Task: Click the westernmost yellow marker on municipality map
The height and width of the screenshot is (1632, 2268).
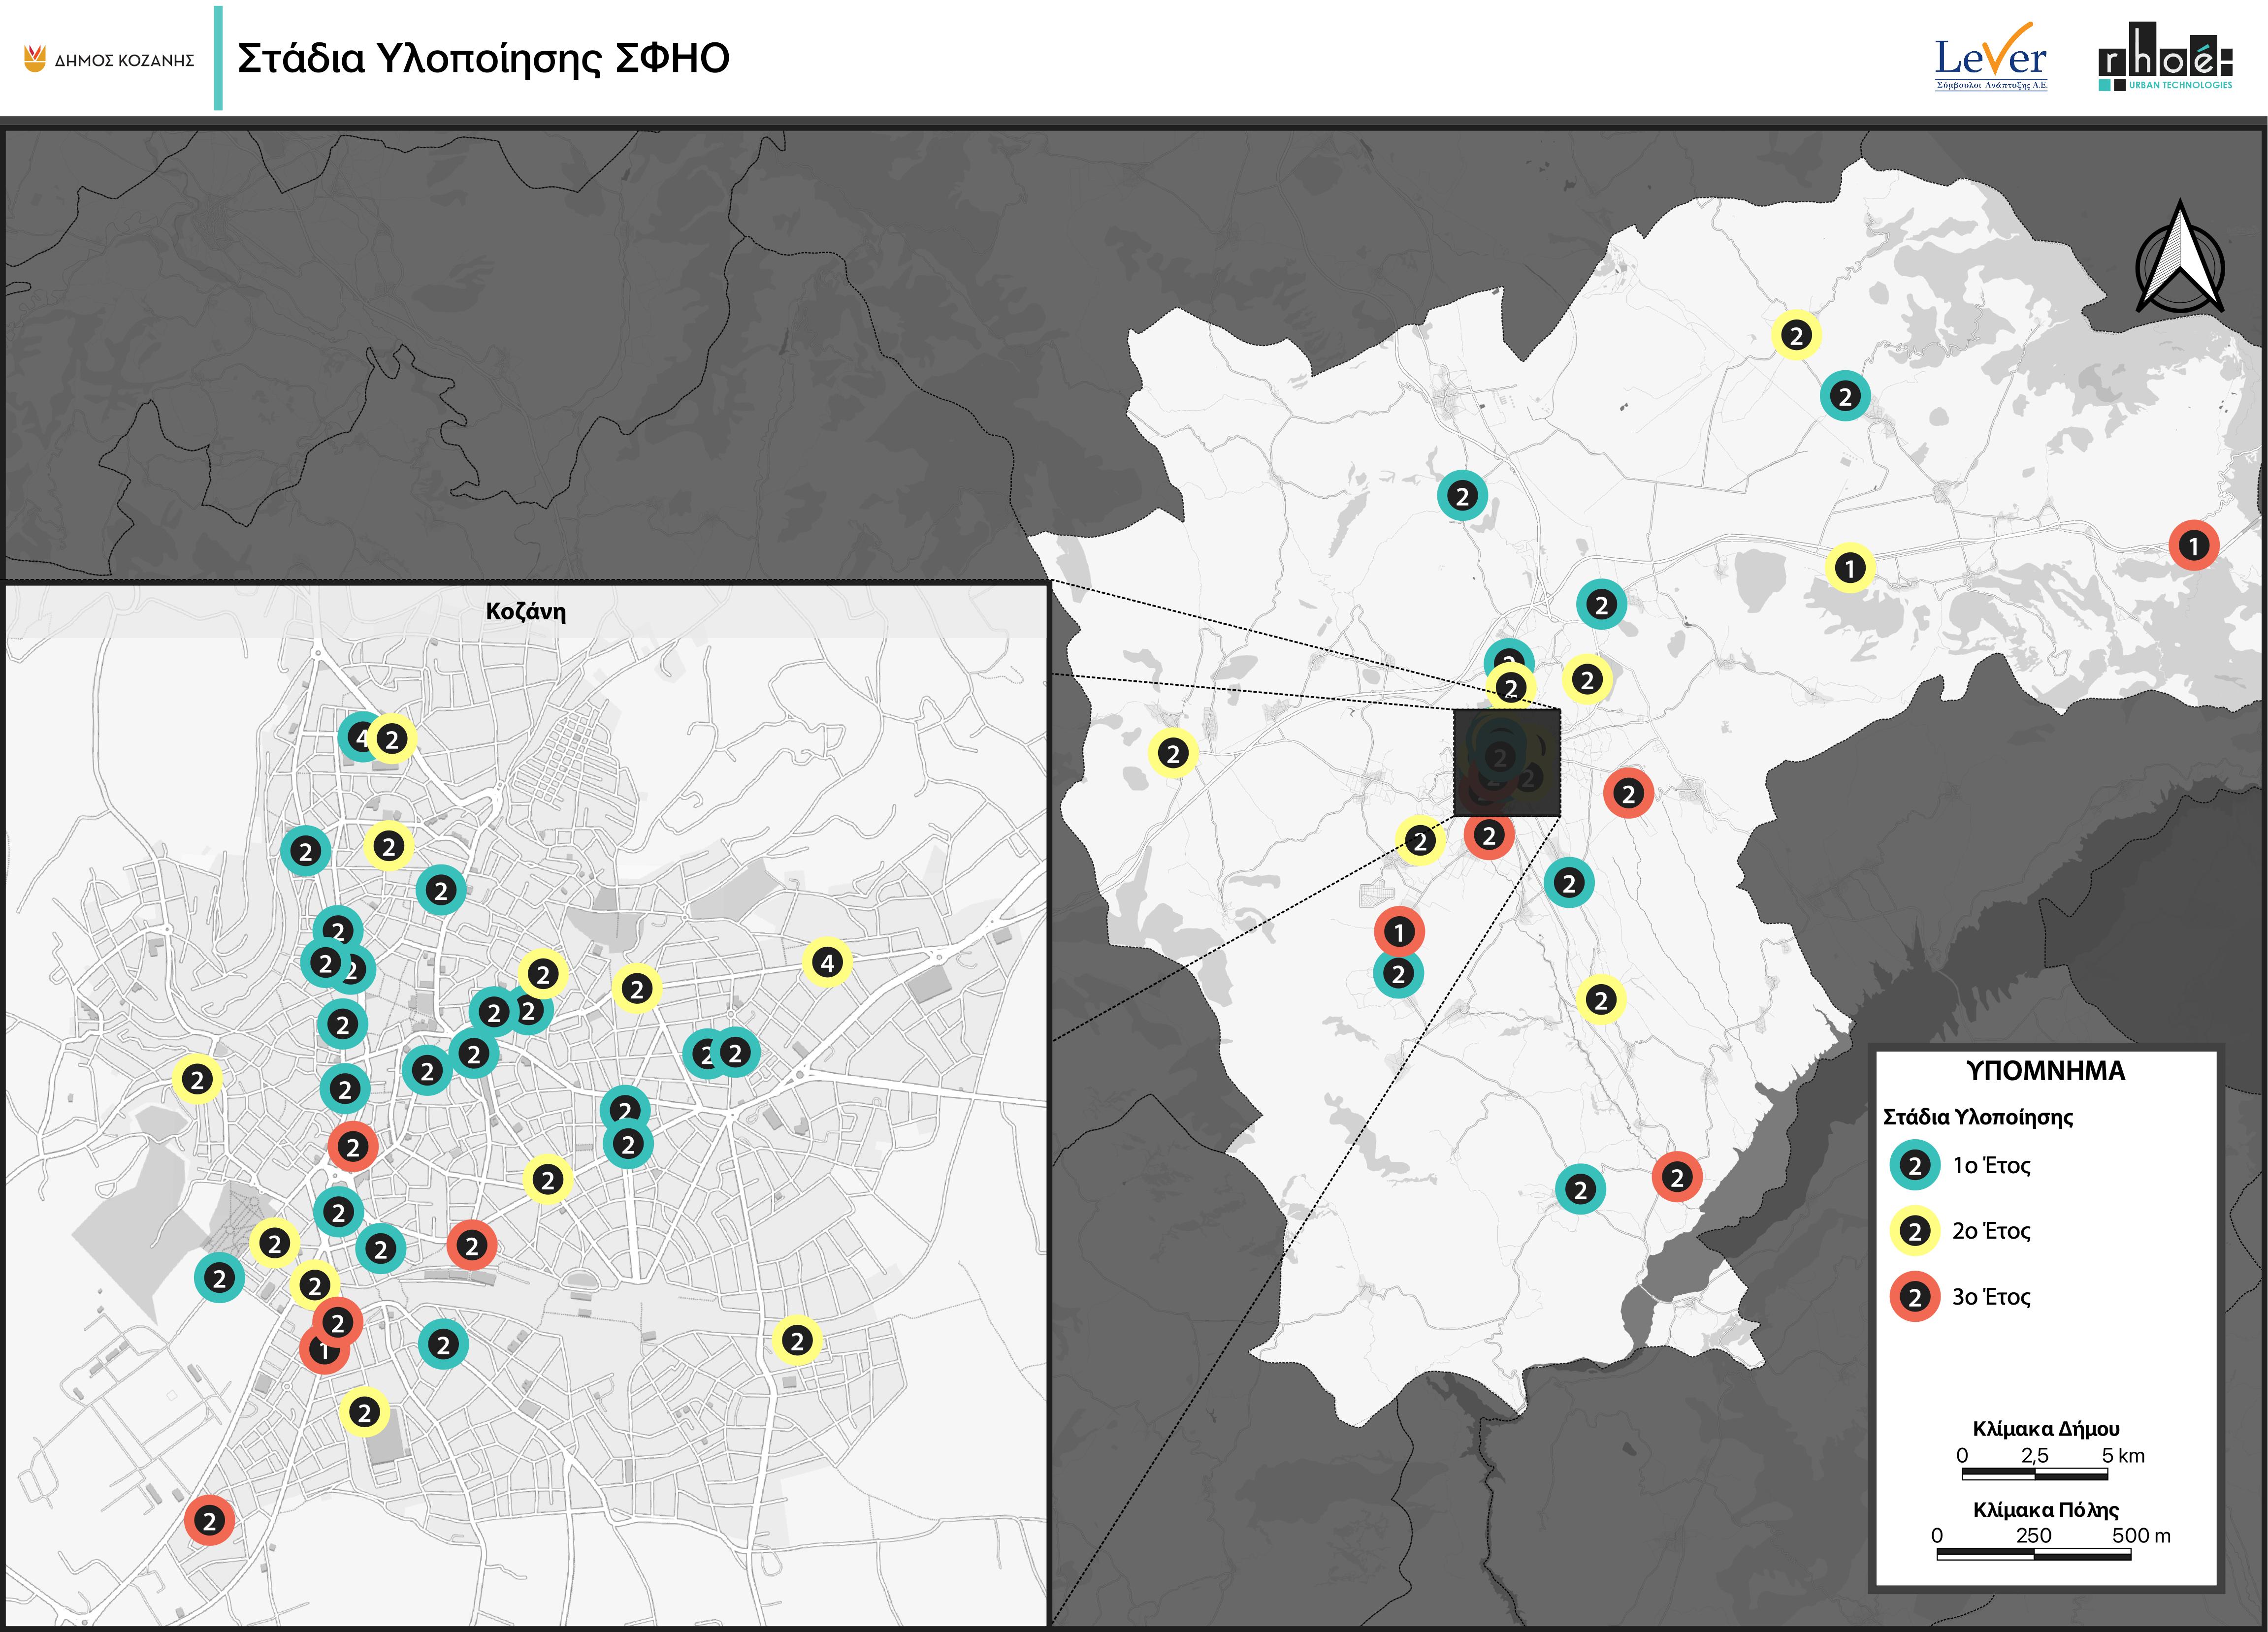Action: coord(1173,753)
